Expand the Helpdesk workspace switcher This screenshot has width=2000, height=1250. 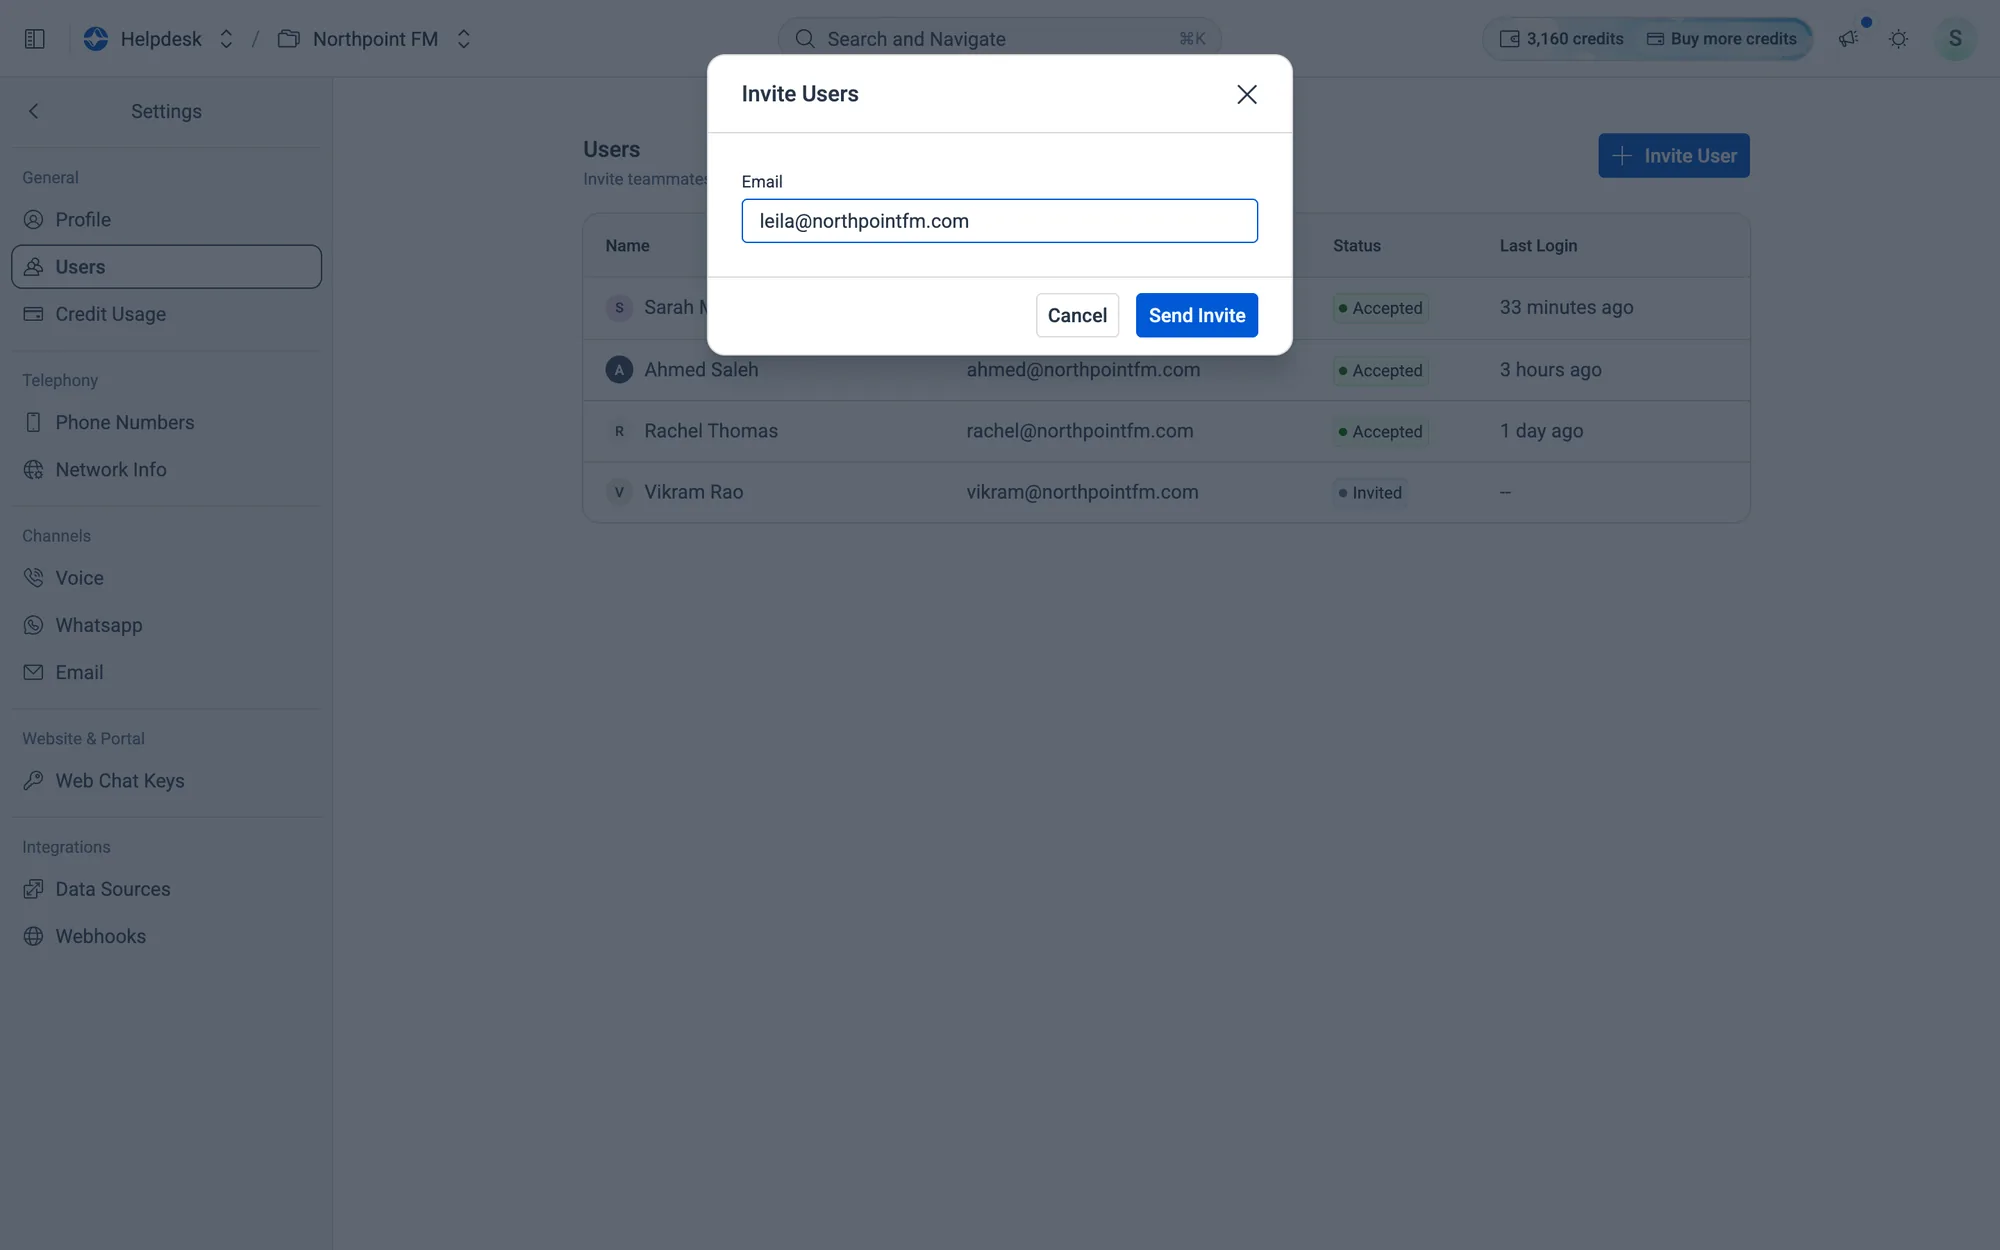coord(226,39)
